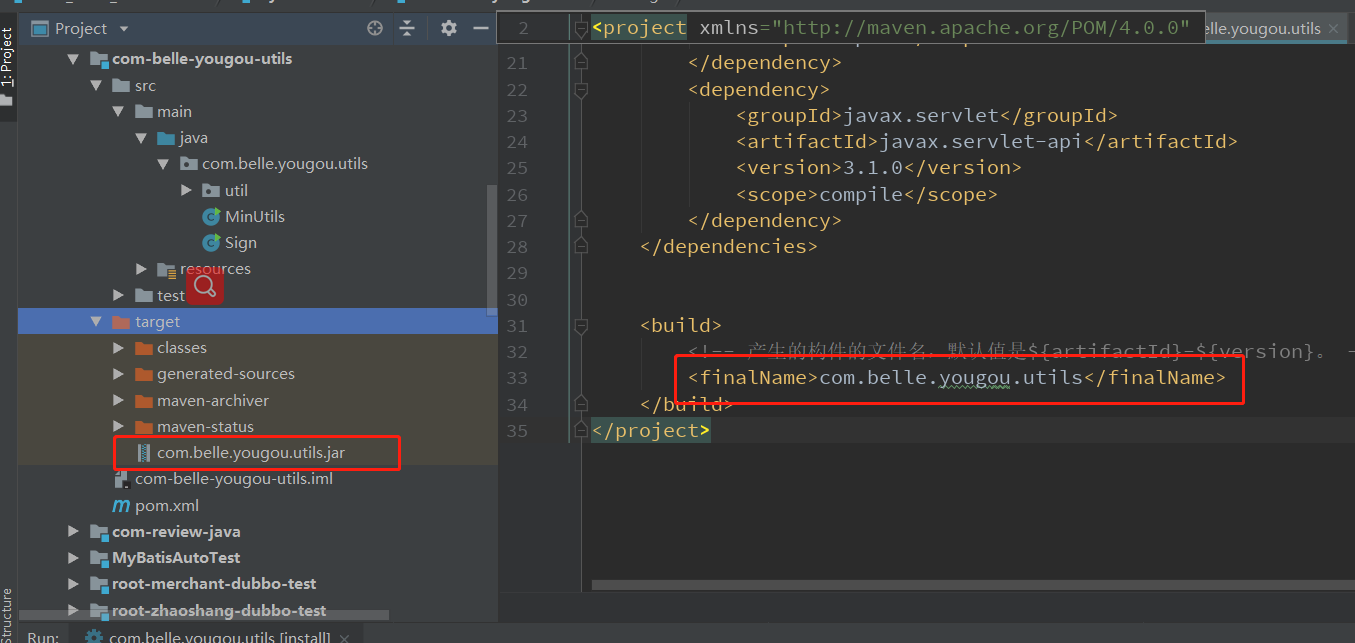Screen dimensions: 1355x643
Task: Collapse the src folder node
Action: (96, 85)
